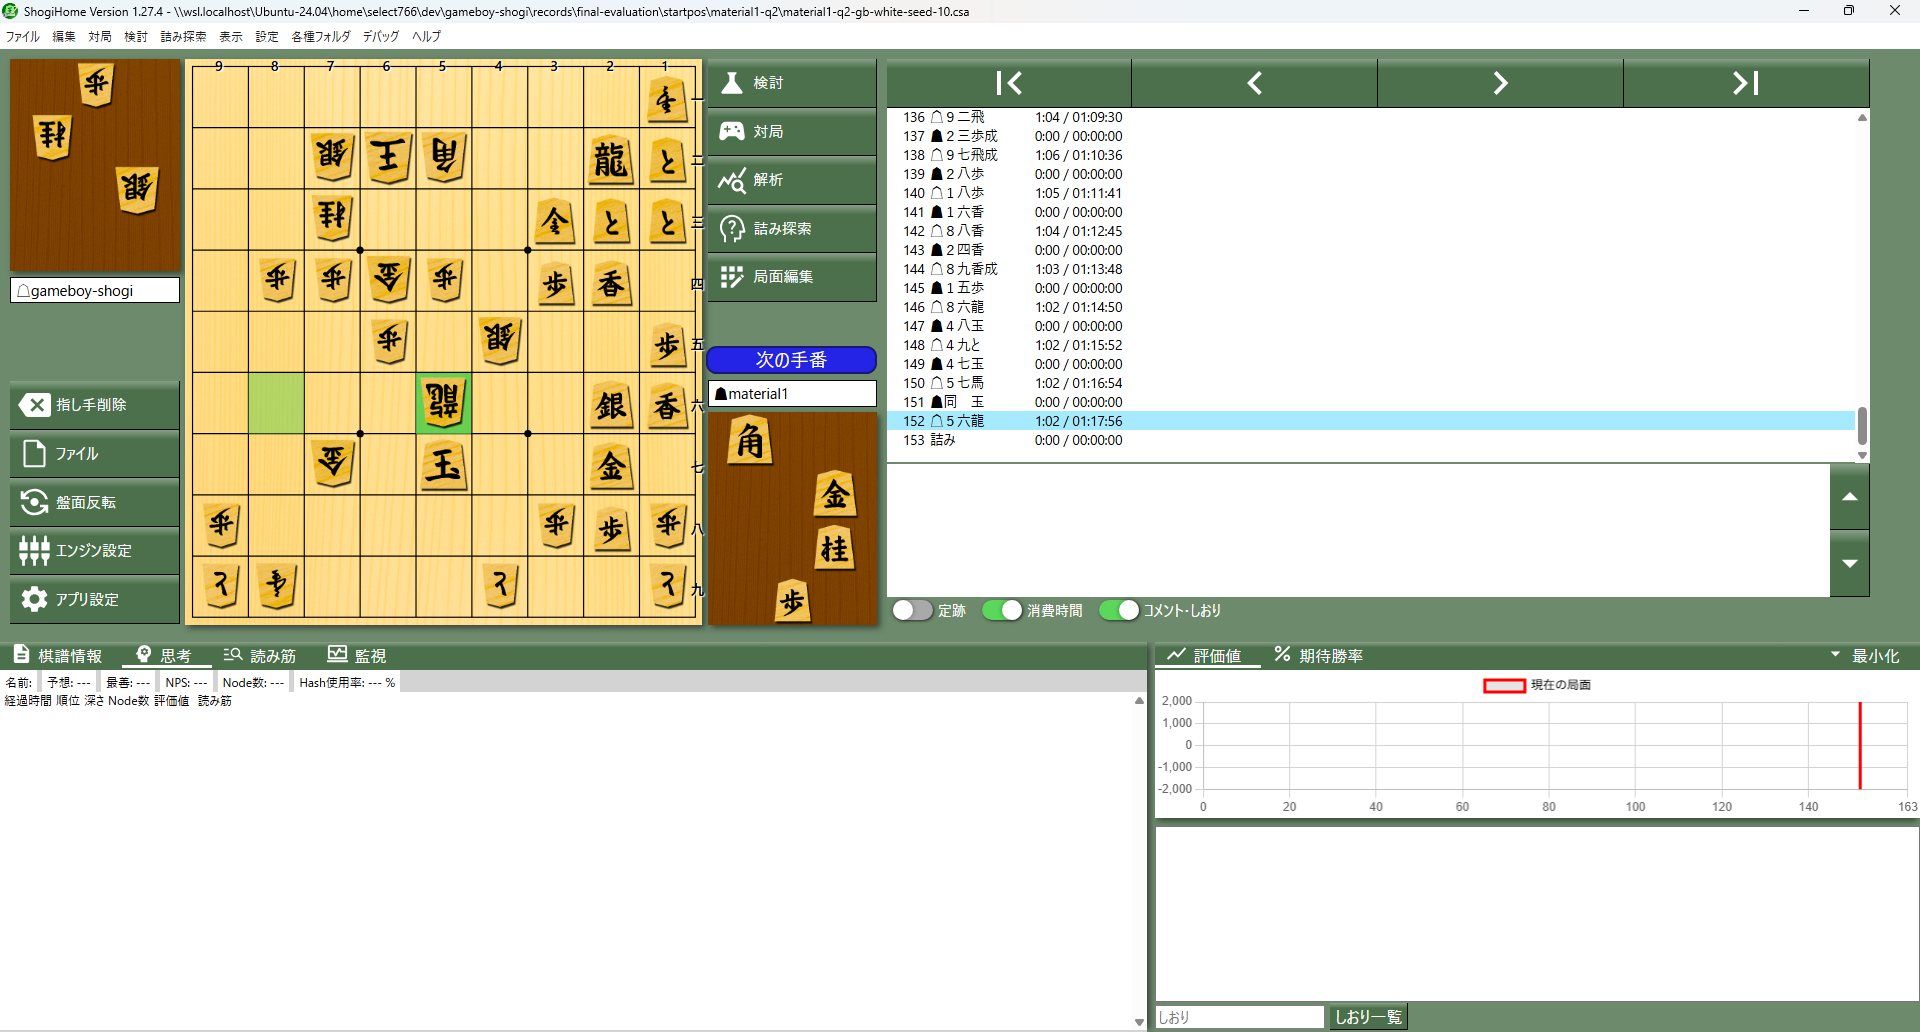Open the ヘルプ menu

tap(427, 36)
